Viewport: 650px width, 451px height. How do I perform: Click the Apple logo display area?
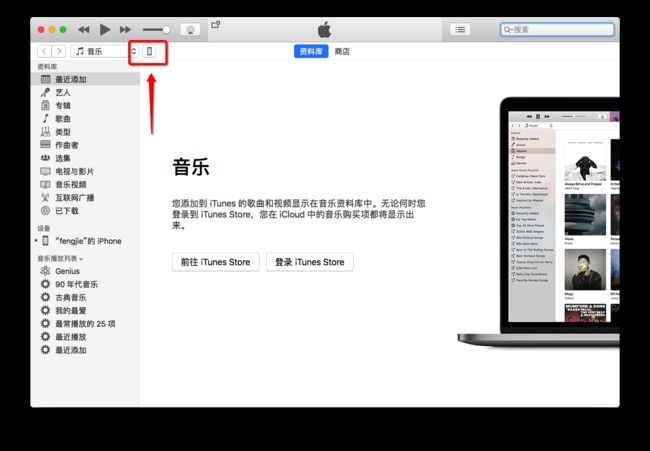[x=325, y=29]
